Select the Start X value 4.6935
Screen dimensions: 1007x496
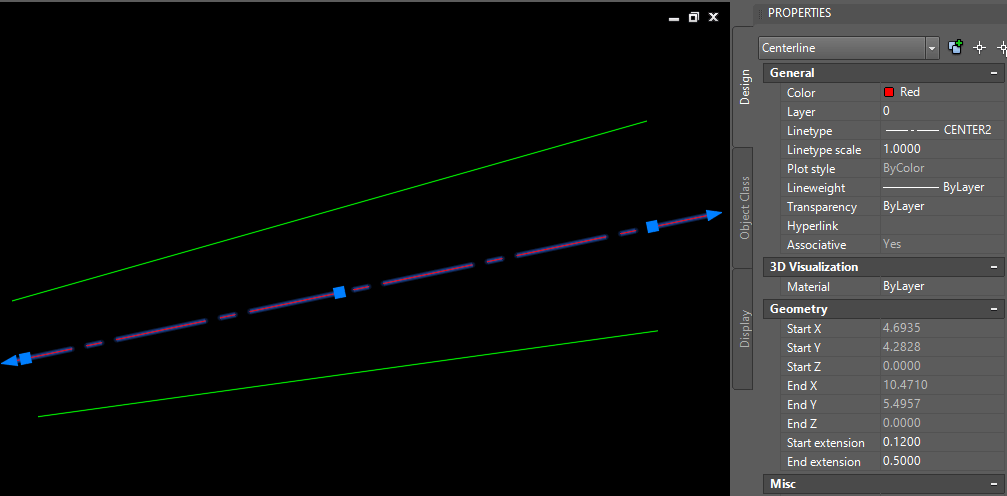click(902, 328)
